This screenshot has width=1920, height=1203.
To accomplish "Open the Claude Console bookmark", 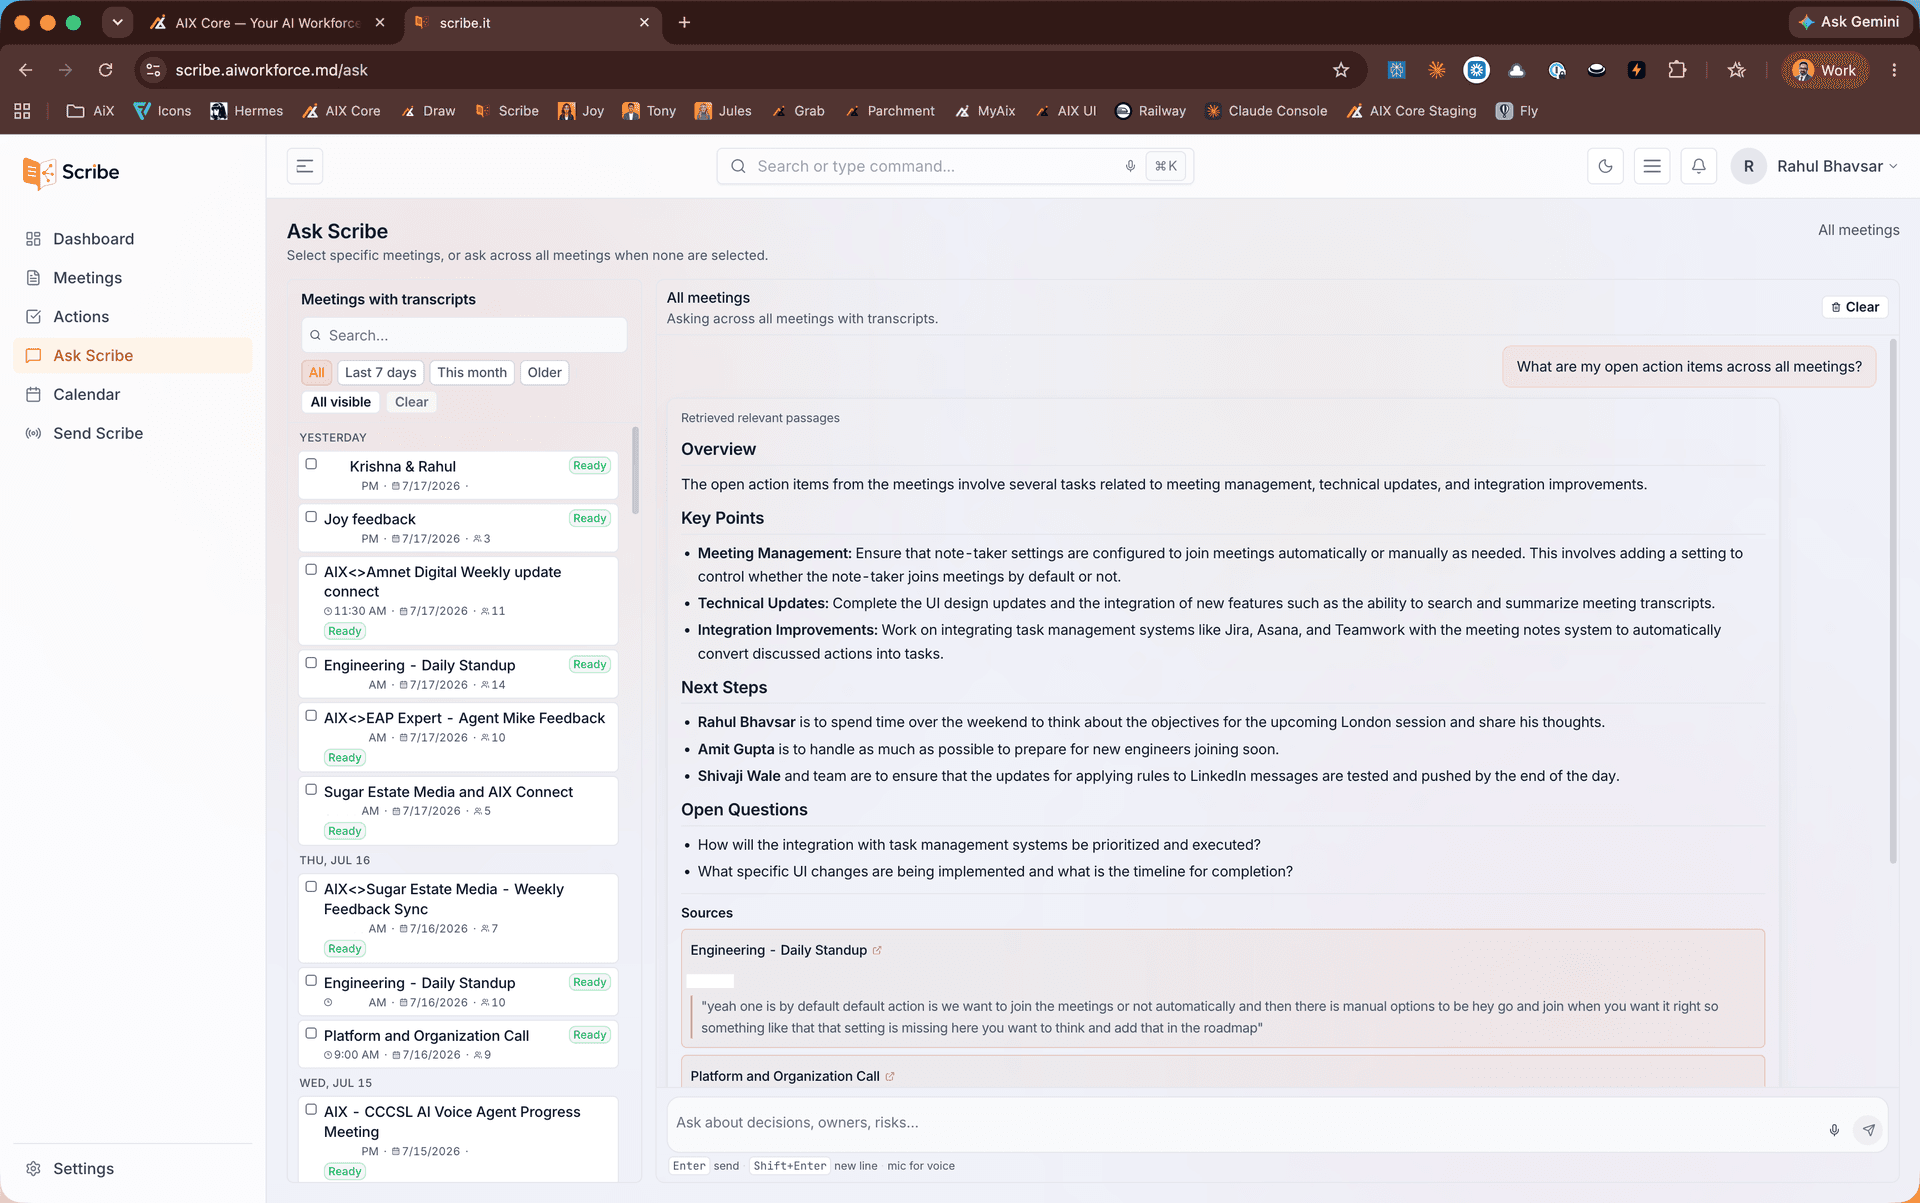I will click(1266, 111).
